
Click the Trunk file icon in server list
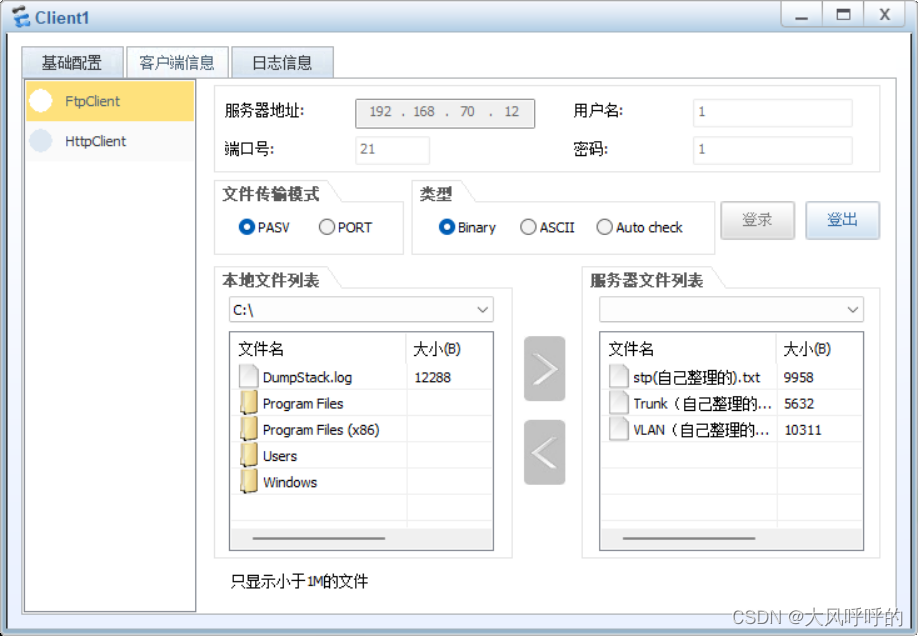point(618,403)
